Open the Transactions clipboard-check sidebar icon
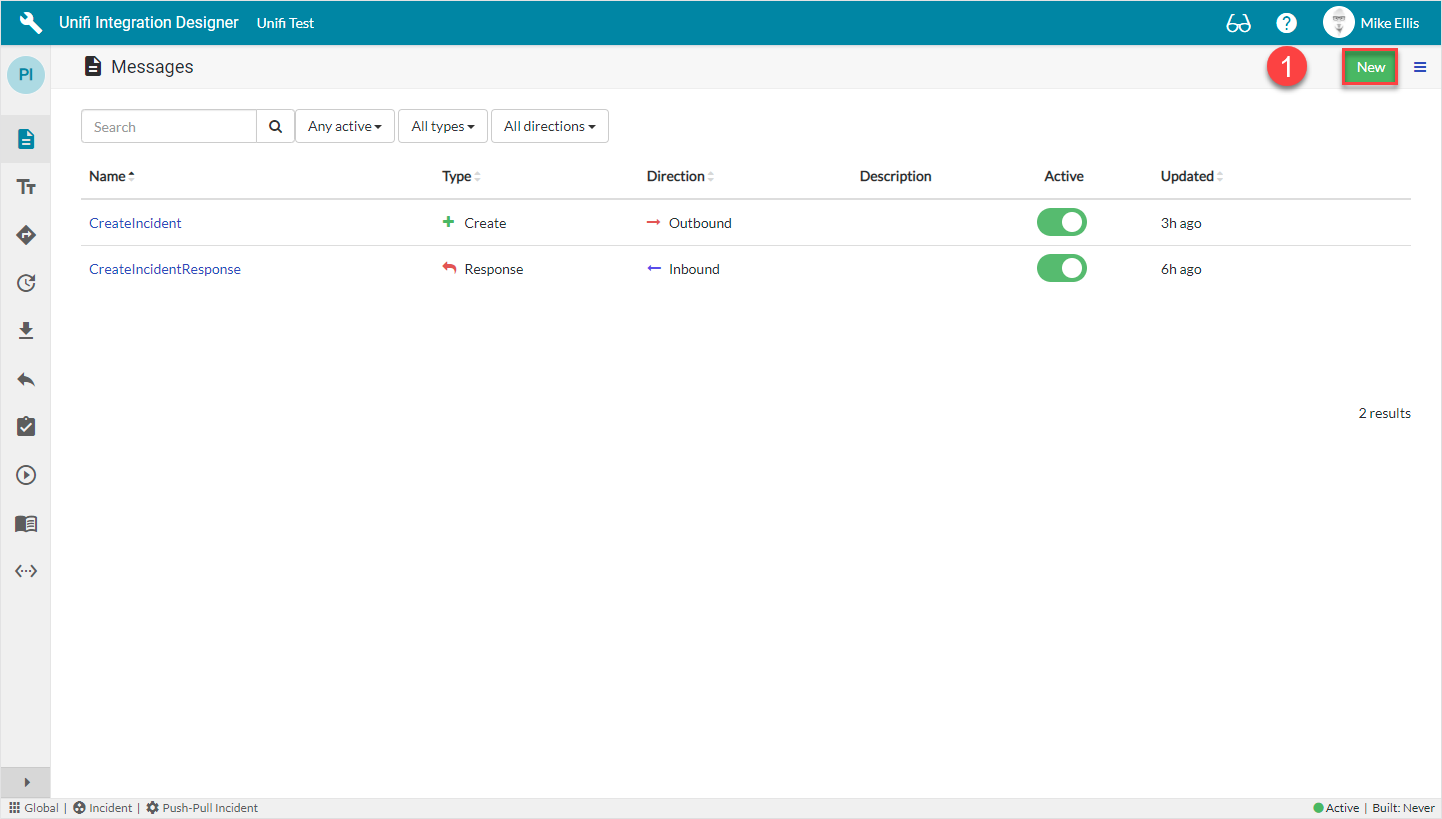This screenshot has width=1442, height=819. pyautogui.click(x=25, y=427)
